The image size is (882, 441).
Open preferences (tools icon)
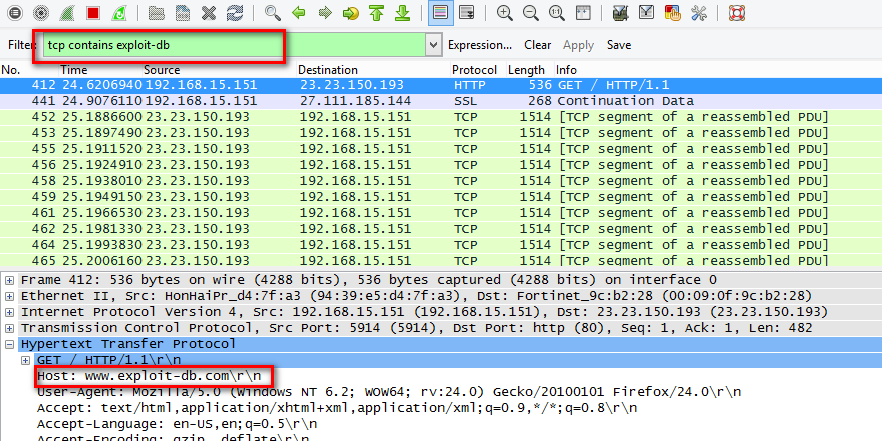pyautogui.click(x=699, y=12)
